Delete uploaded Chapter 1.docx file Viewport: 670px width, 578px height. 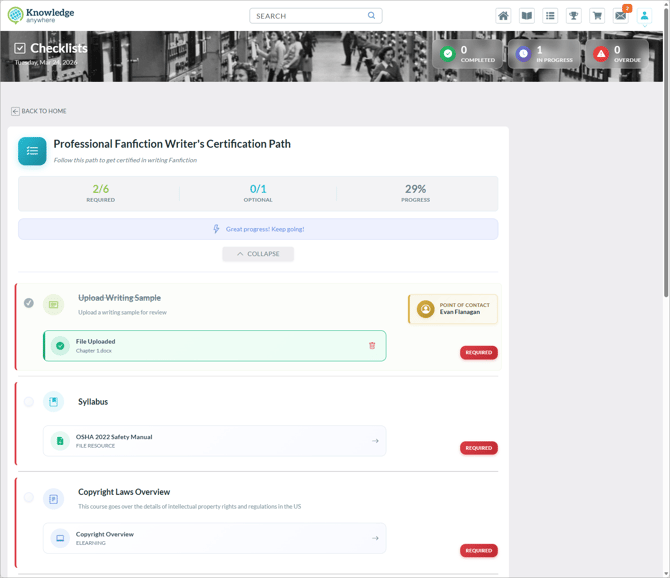point(372,346)
